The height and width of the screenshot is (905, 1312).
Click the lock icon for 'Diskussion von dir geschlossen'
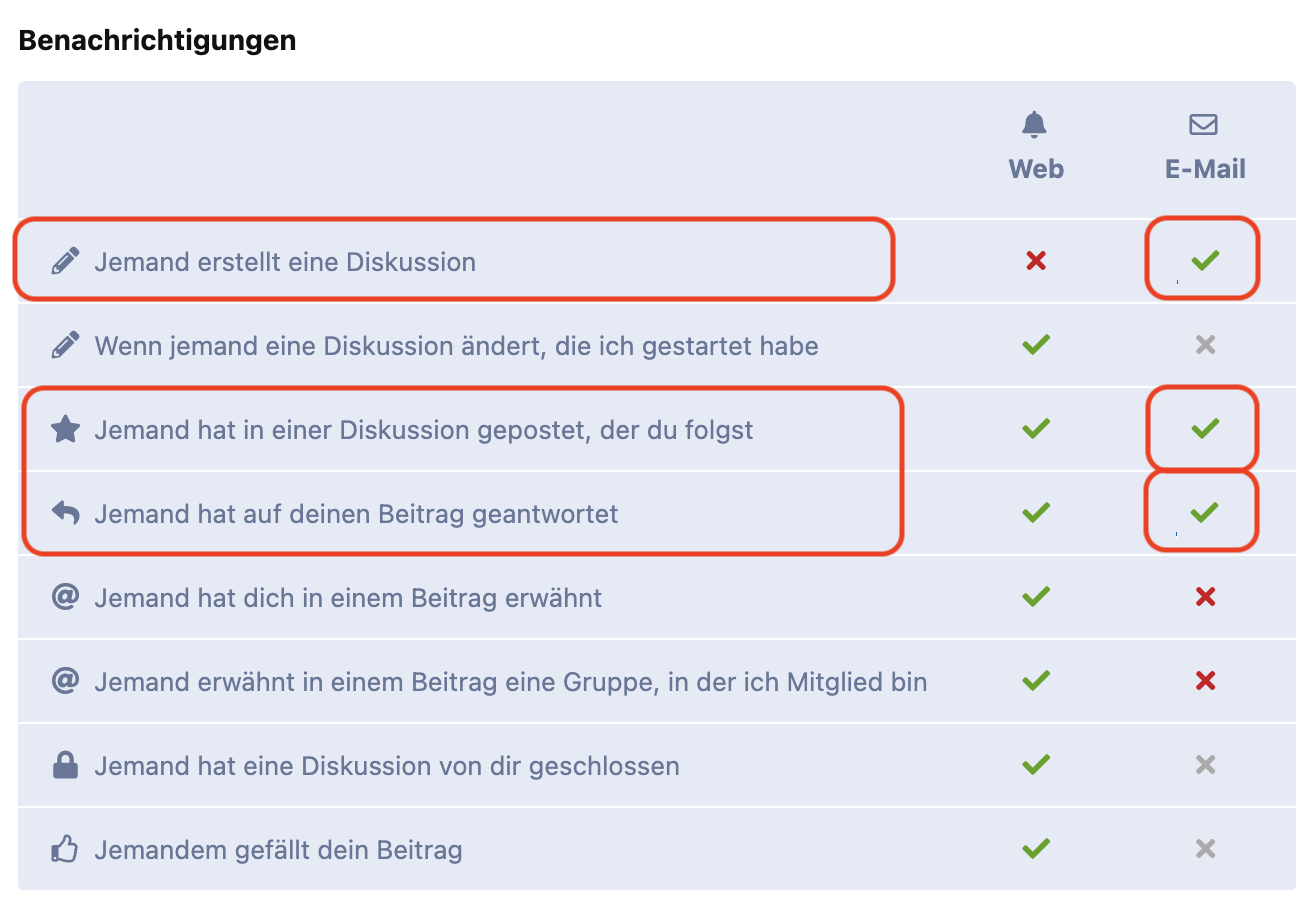pos(65,766)
